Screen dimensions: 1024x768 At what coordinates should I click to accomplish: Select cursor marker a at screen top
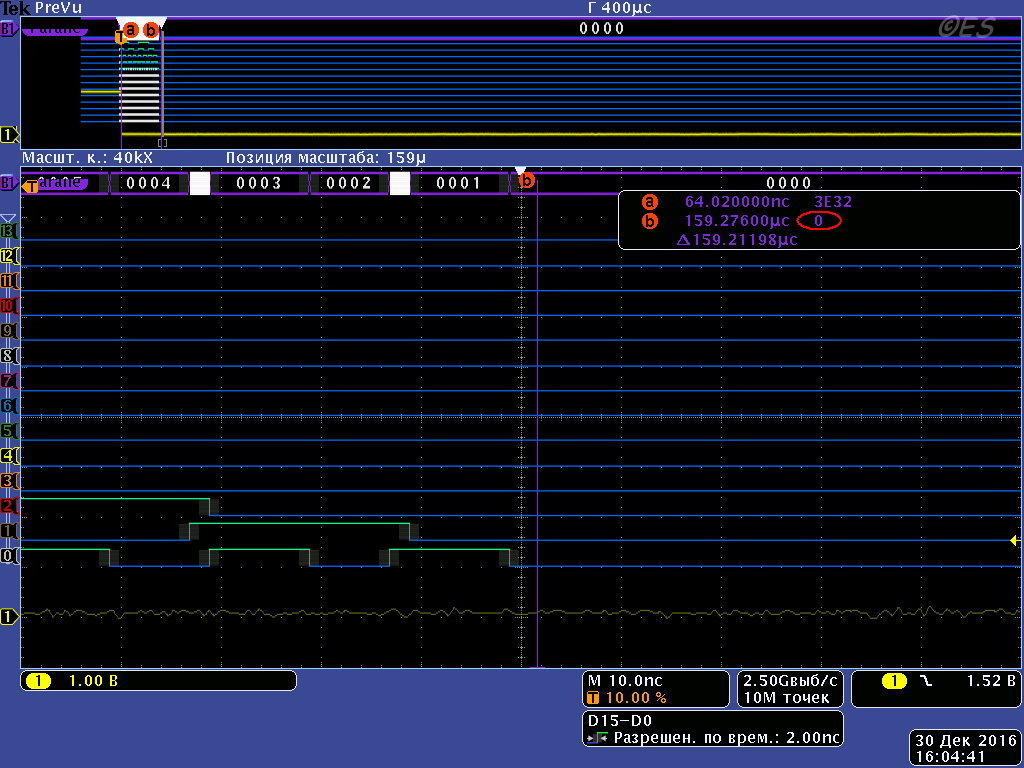coord(131,30)
